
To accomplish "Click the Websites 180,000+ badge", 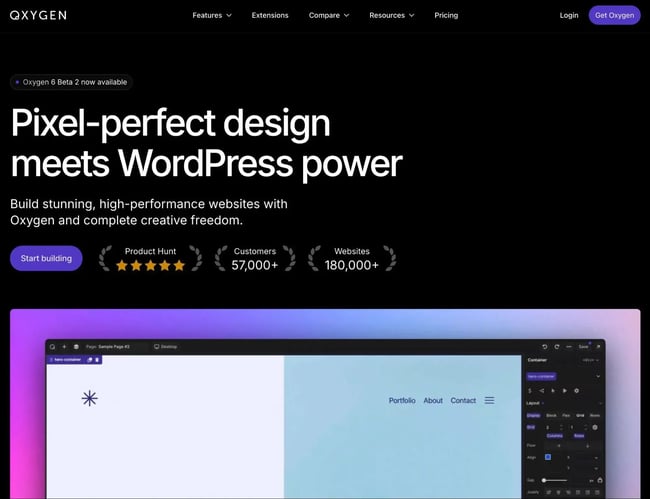I will pos(352,259).
